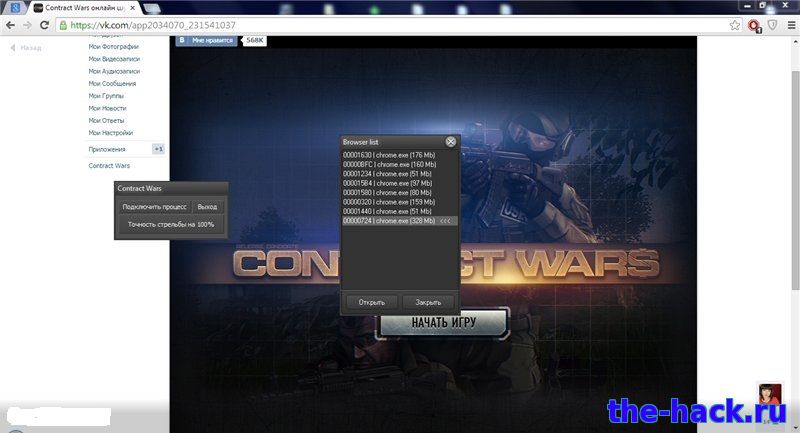Select process 00000724 chrome.exe (328 Mb)

tap(399, 221)
